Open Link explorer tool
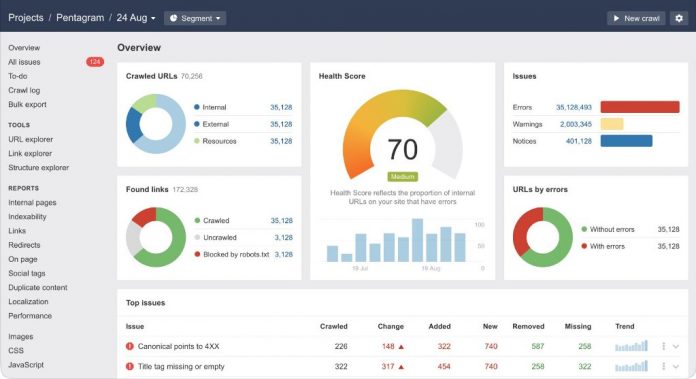 (30, 154)
